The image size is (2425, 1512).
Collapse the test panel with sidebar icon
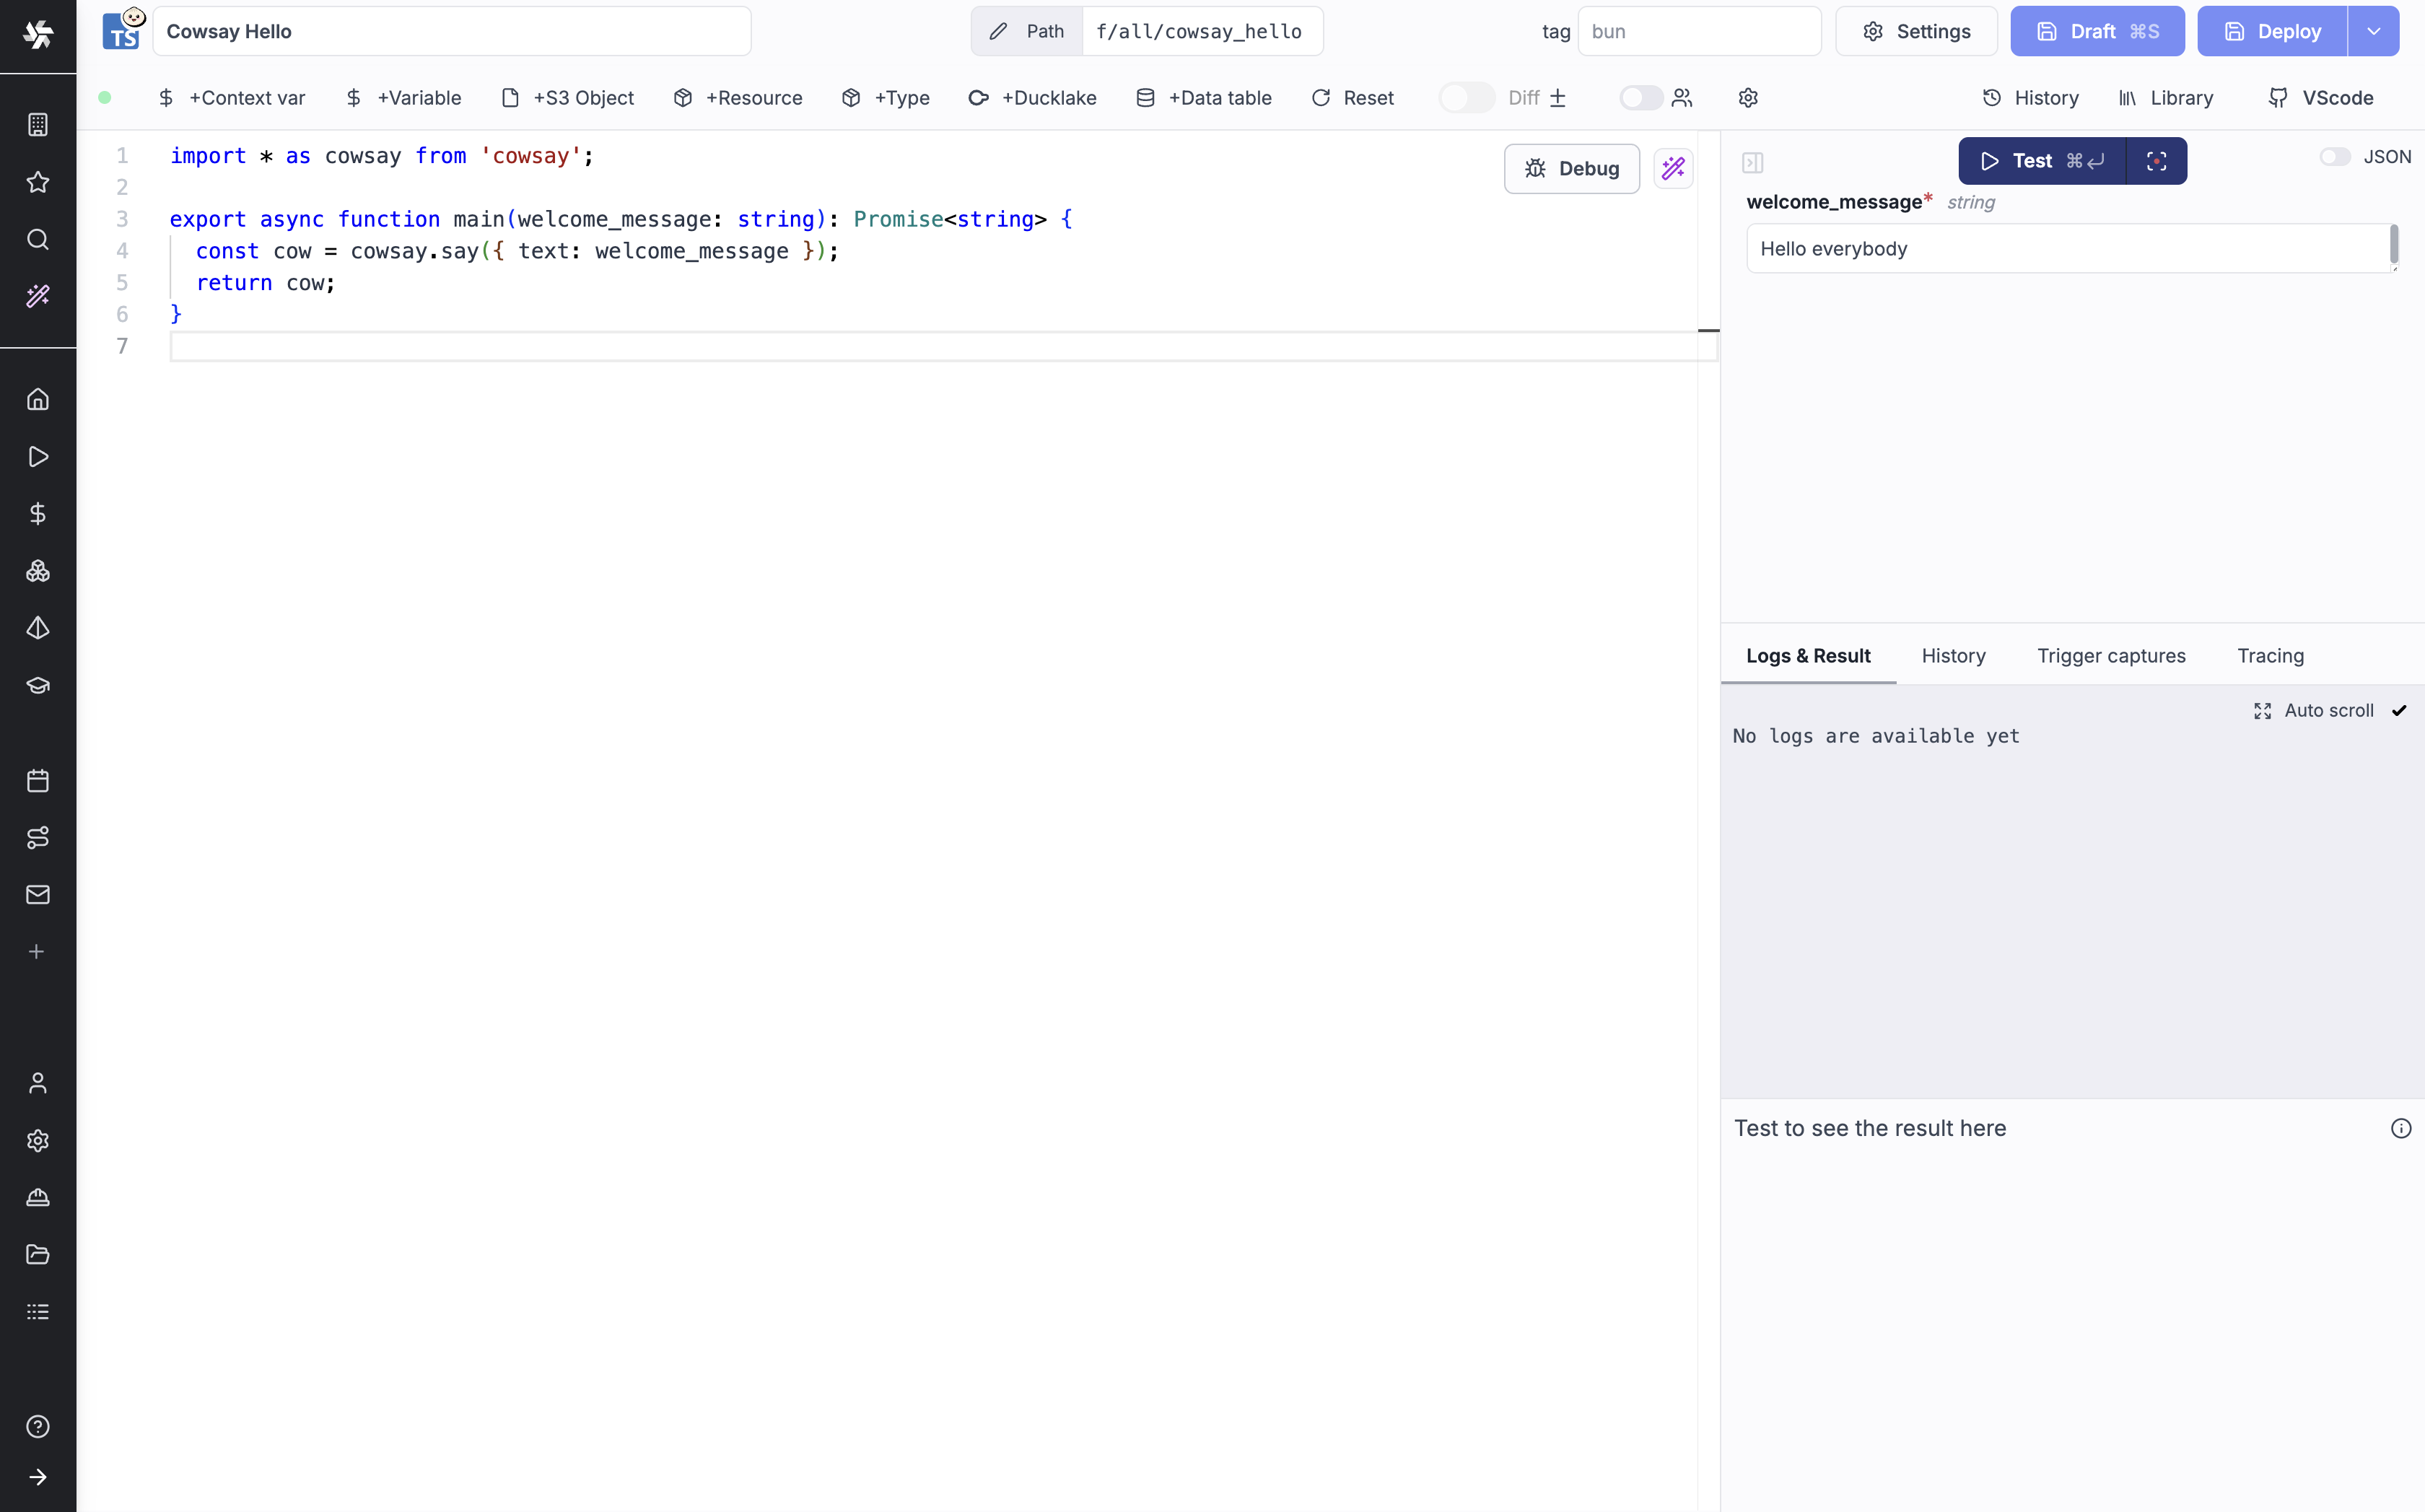(x=1752, y=162)
